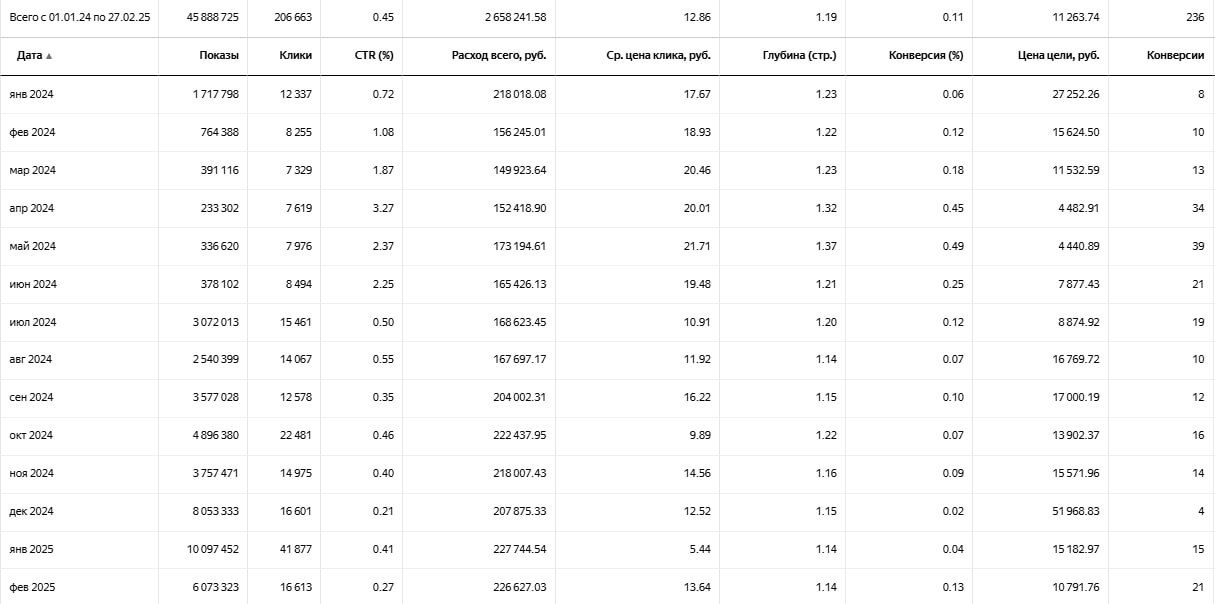Sort the table by the Показы column

click(x=218, y=56)
